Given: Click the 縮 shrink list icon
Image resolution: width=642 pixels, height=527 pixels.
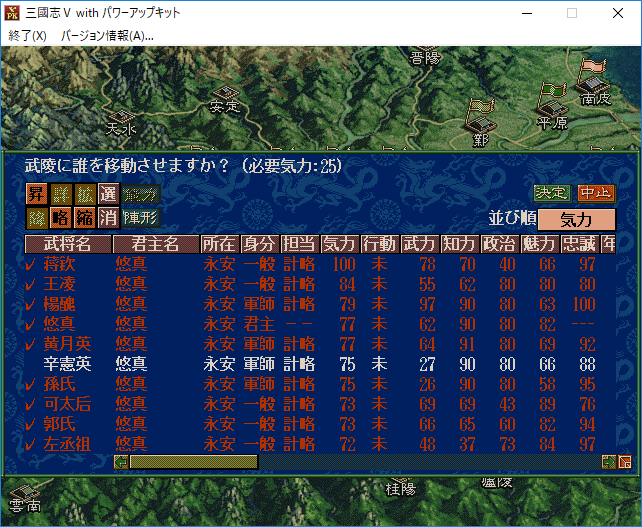Looking at the screenshot, I should pyautogui.click(x=85, y=216).
